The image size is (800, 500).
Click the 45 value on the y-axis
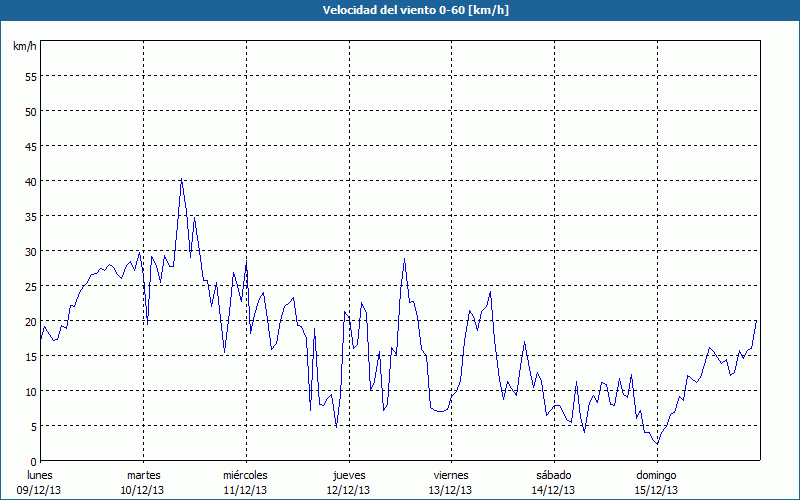pyautogui.click(x=30, y=146)
